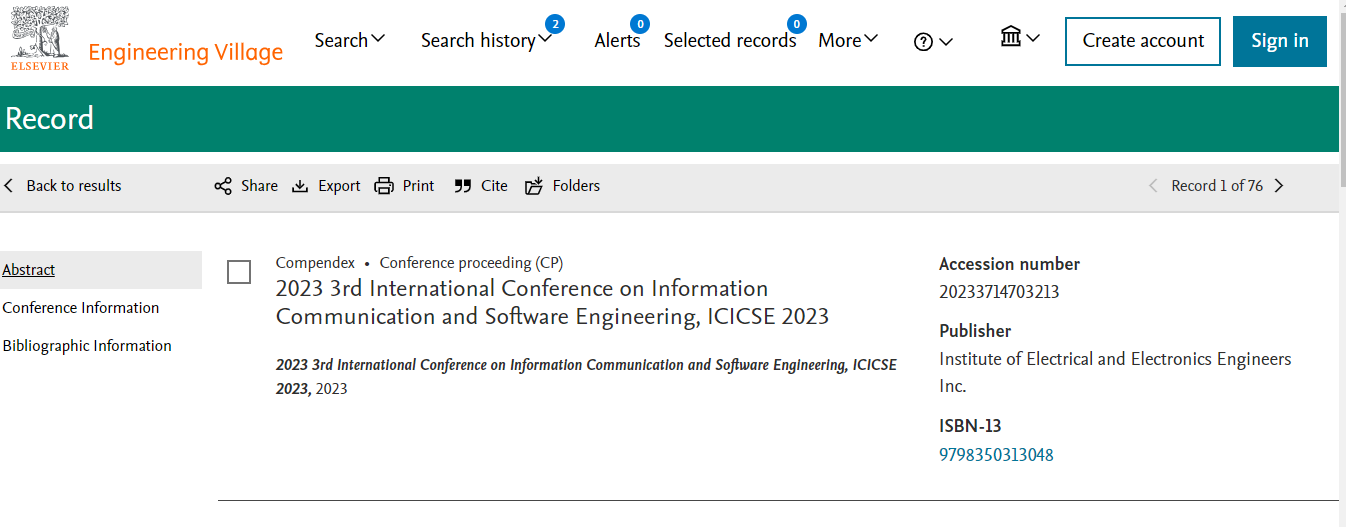
Task: Click the Folders icon
Action: (x=534, y=186)
